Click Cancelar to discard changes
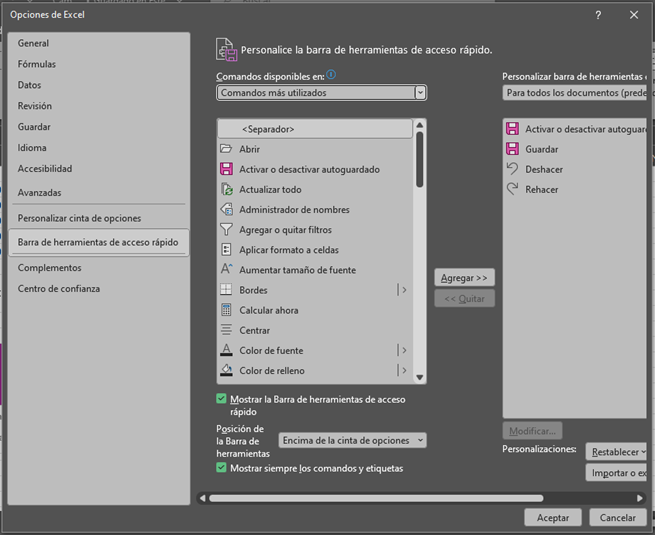Image resolution: width=655 pixels, height=535 pixels. (x=617, y=517)
